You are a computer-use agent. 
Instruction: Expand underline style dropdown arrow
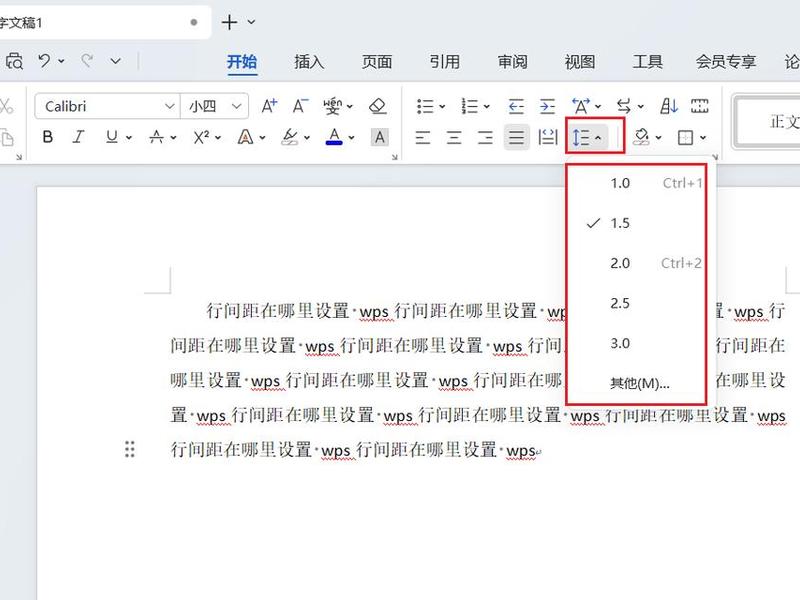[x=129, y=137]
